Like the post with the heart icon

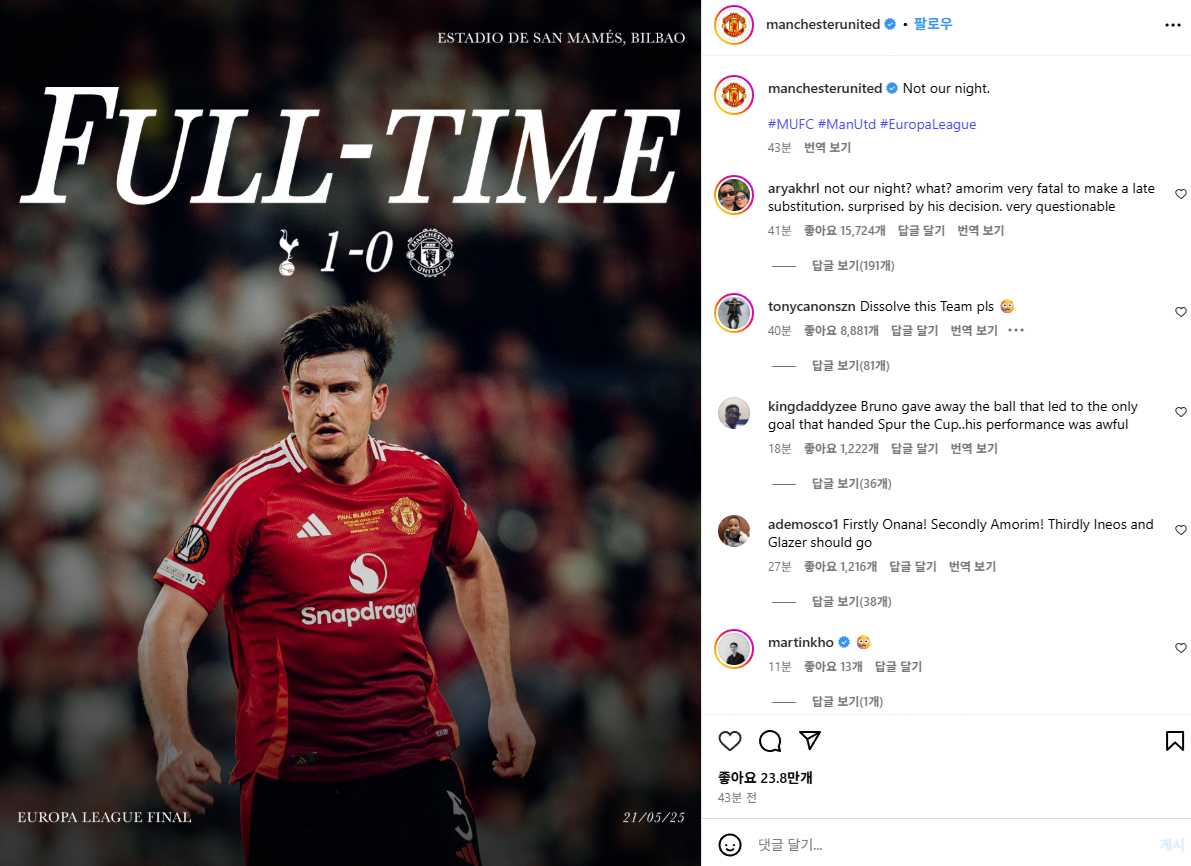(x=730, y=741)
